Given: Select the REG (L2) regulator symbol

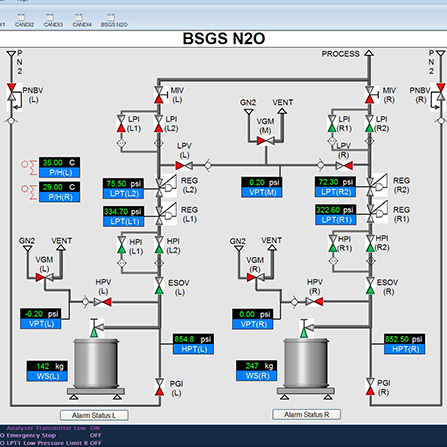Looking at the screenshot, I should tap(166, 185).
